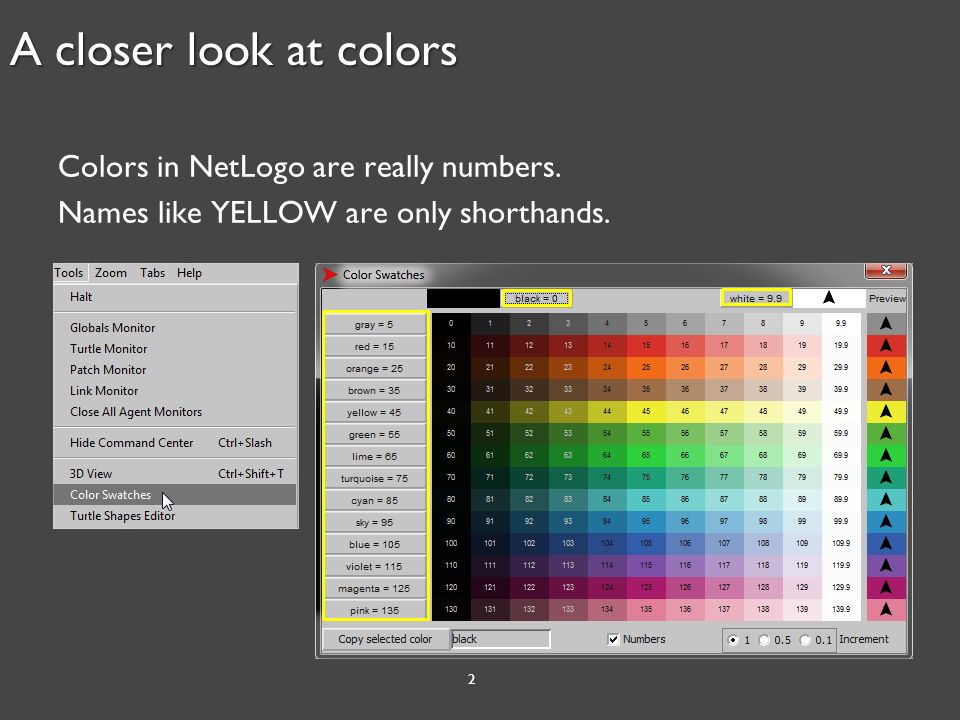The width and height of the screenshot is (960, 720).
Task: Click the brown row preview turtle arrow
Action: click(x=886, y=389)
